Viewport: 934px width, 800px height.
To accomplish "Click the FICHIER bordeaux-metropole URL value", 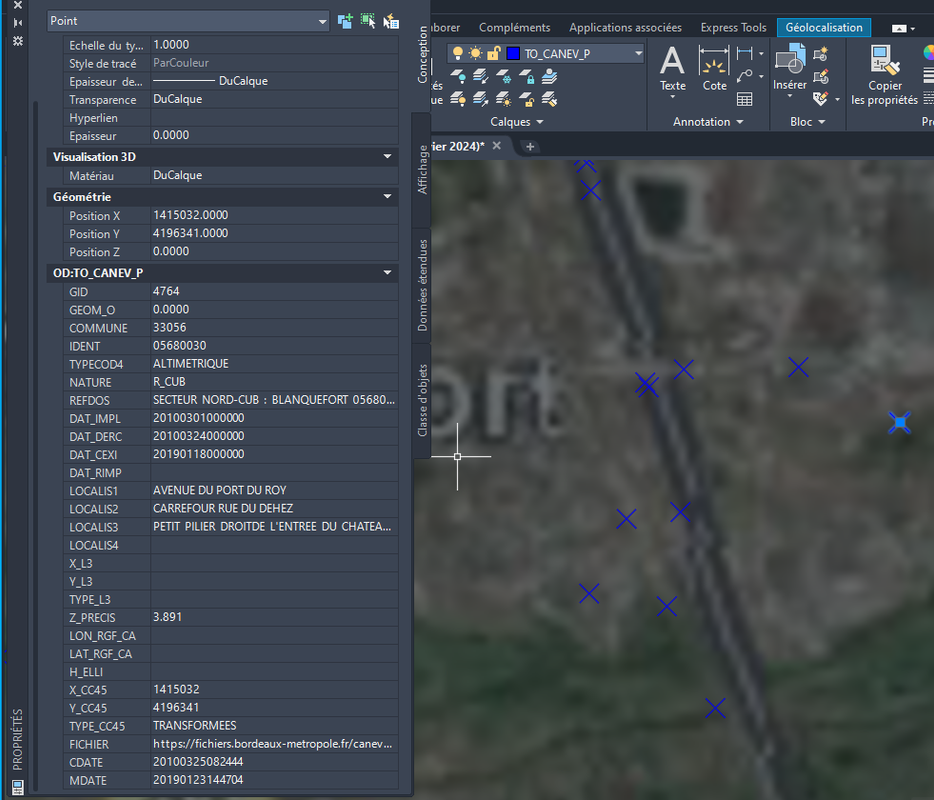I will pyautogui.click(x=274, y=744).
